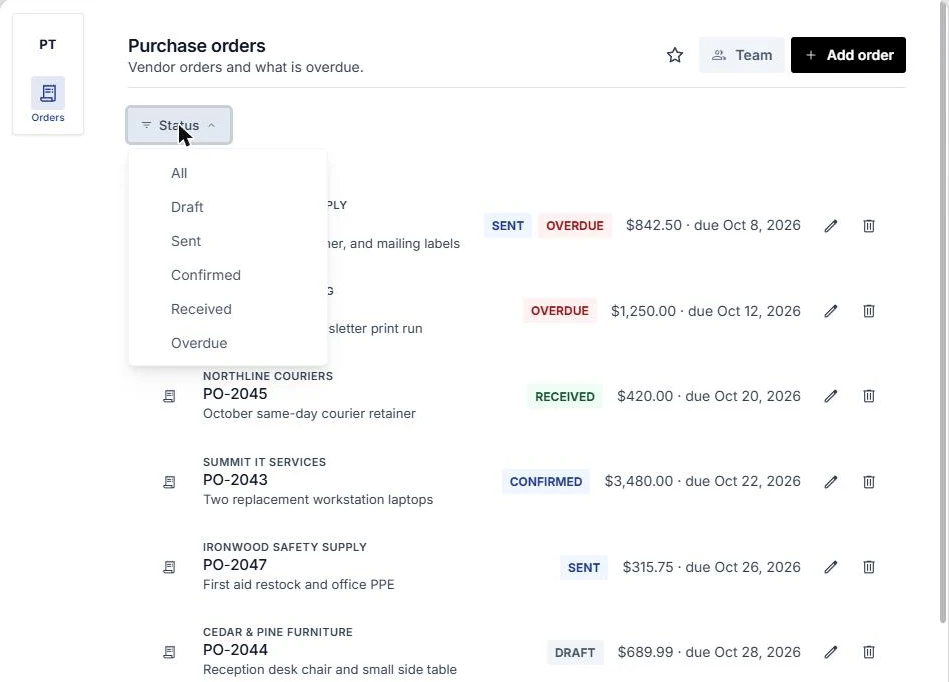Click the DRAFT badge on PO-2044
Screen dimensions: 949x682
[x=575, y=653]
